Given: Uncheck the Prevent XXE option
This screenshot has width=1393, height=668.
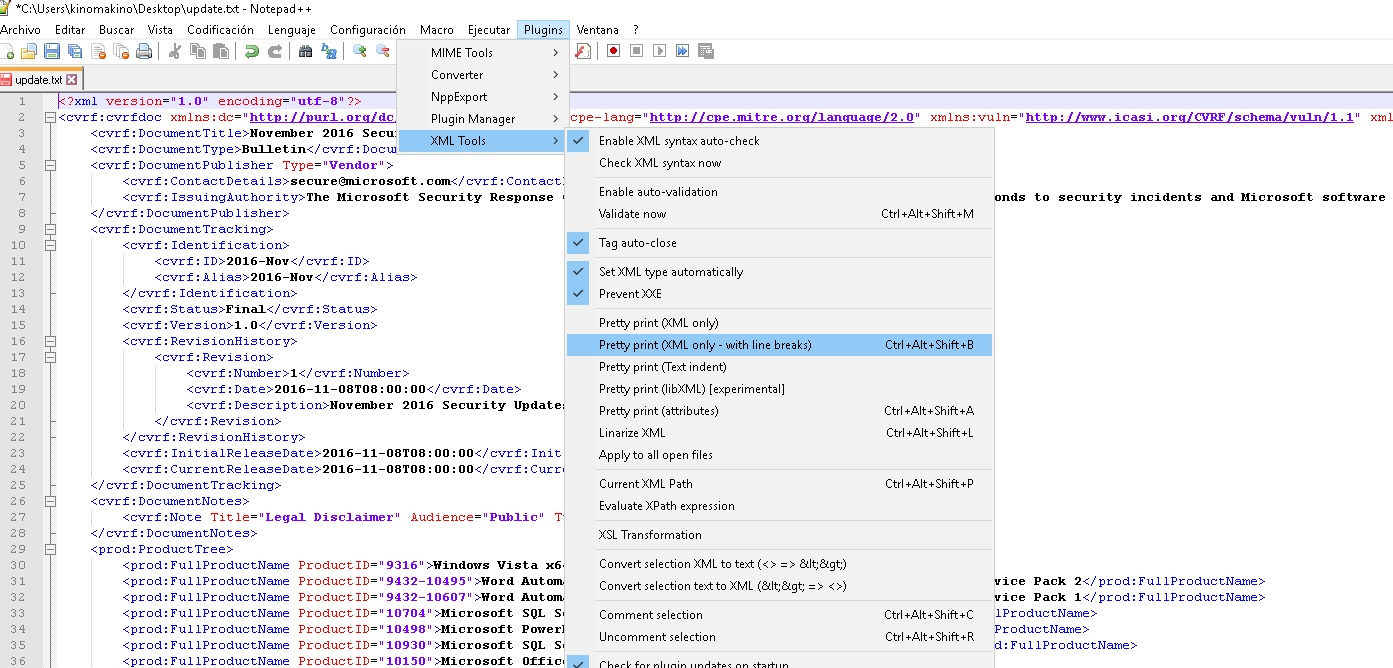Looking at the screenshot, I should click(x=630, y=294).
